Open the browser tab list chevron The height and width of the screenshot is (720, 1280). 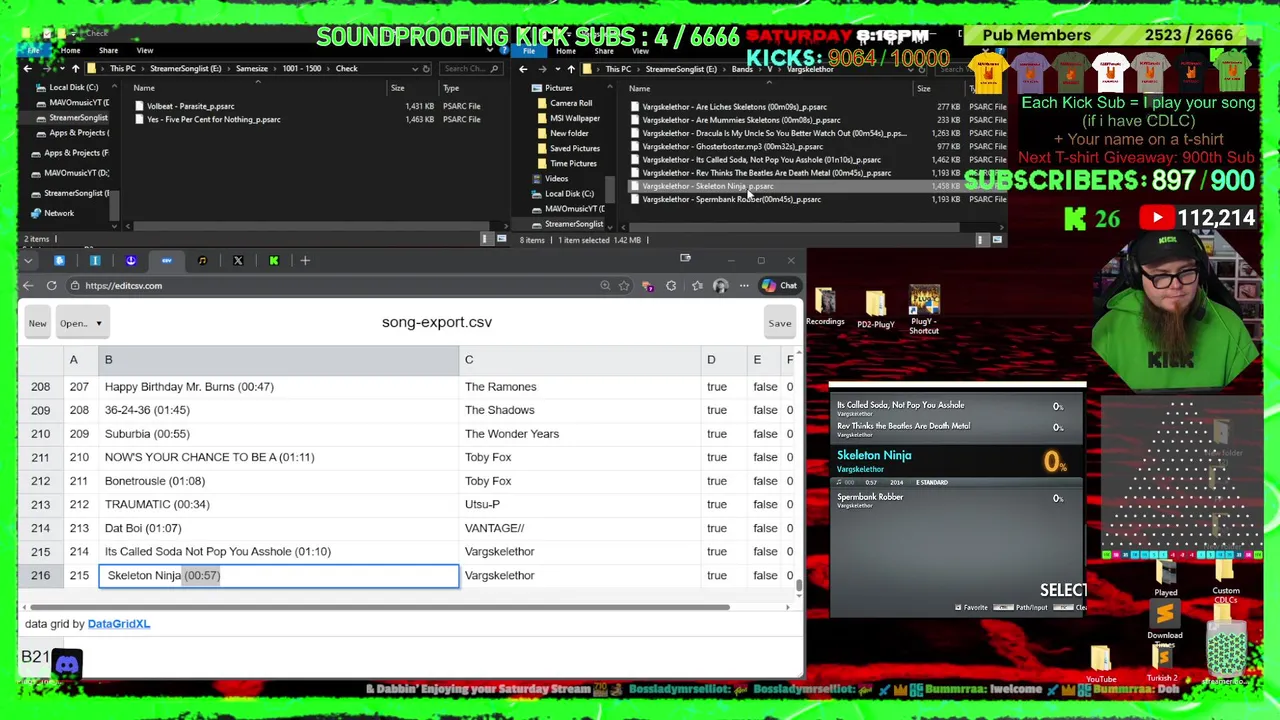[x=28, y=261]
